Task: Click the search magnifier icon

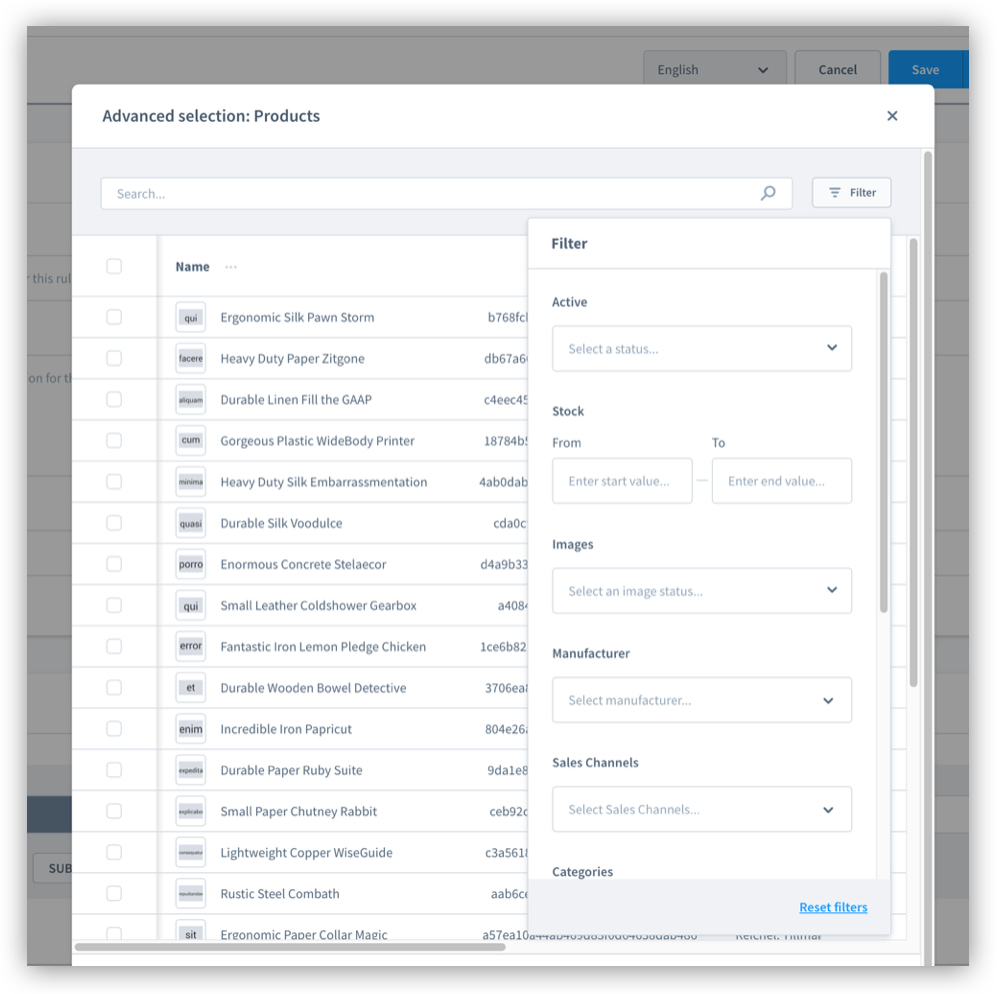Action: tap(768, 193)
